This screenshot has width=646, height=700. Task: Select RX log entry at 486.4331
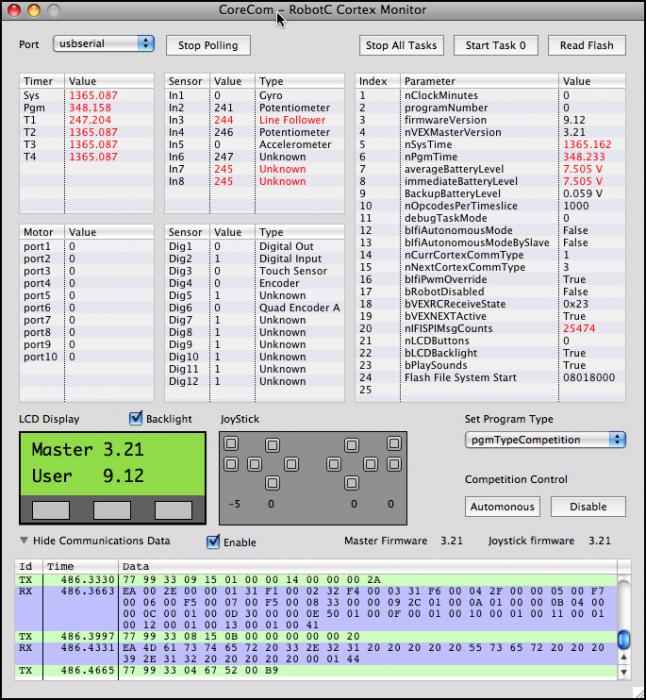click(x=316, y=653)
